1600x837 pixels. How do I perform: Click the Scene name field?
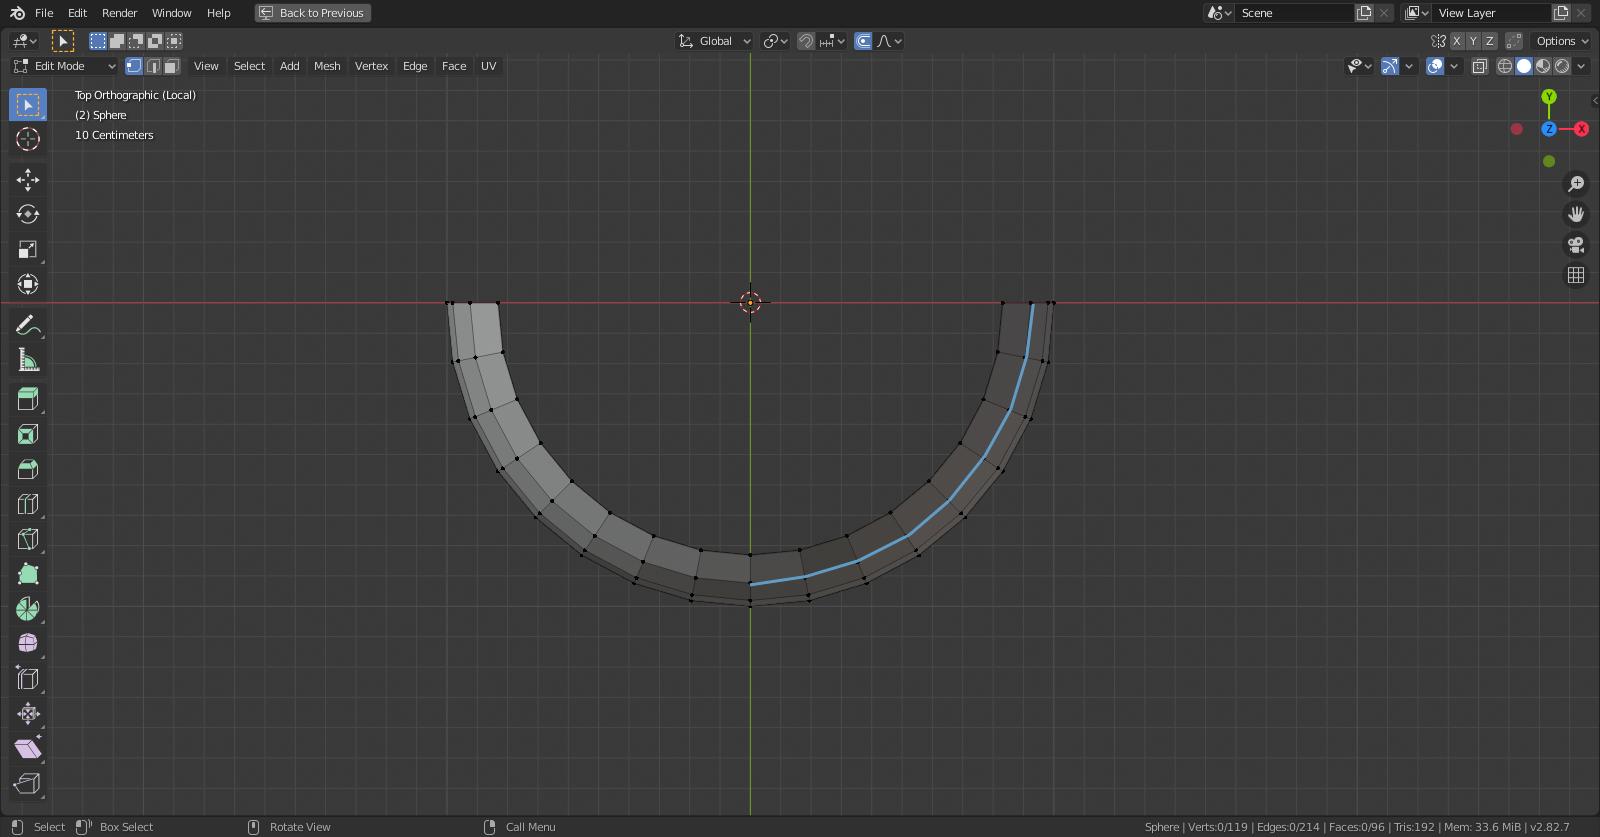coord(1295,13)
